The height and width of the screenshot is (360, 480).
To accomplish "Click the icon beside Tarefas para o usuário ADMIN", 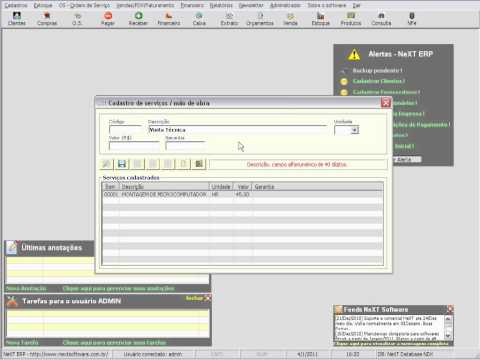I will click(x=12, y=301).
